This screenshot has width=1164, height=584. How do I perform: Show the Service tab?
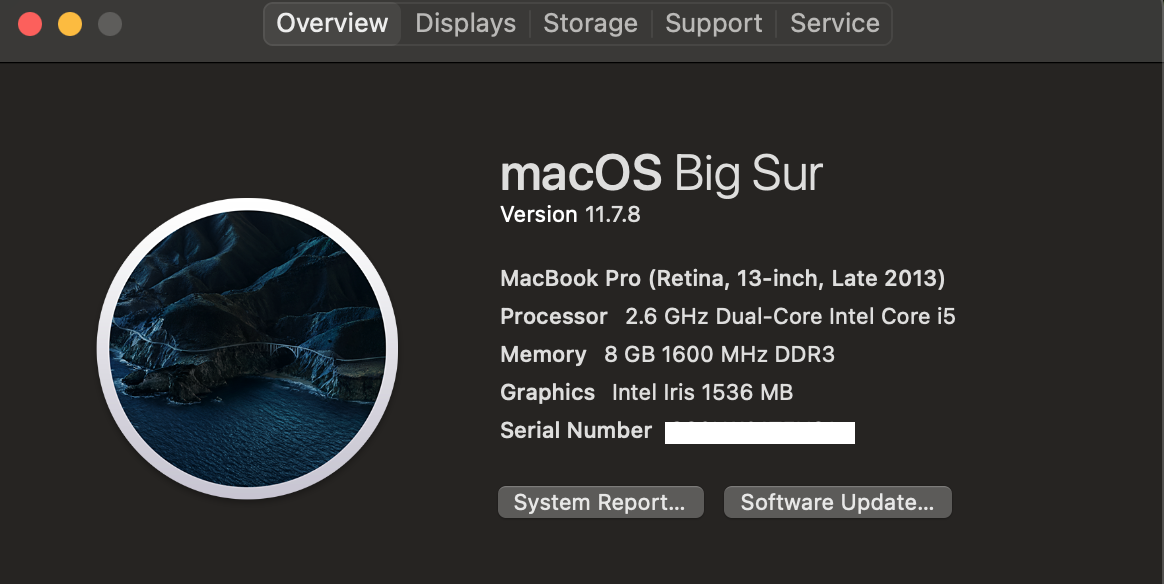pyautogui.click(x=835, y=23)
